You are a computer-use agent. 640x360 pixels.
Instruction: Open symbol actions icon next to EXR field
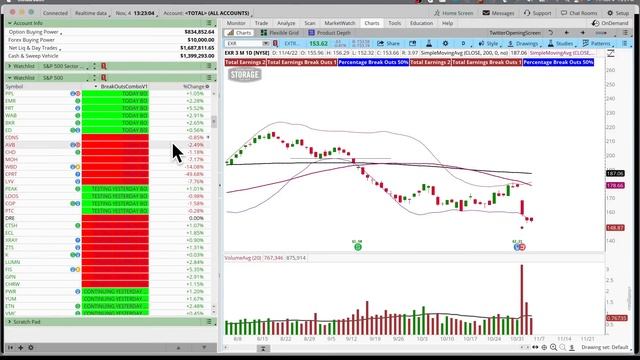click(x=276, y=43)
